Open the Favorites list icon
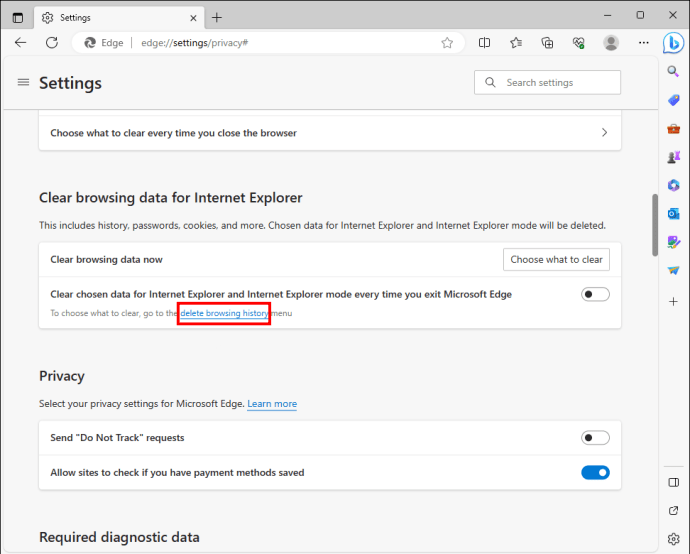 click(516, 43)
